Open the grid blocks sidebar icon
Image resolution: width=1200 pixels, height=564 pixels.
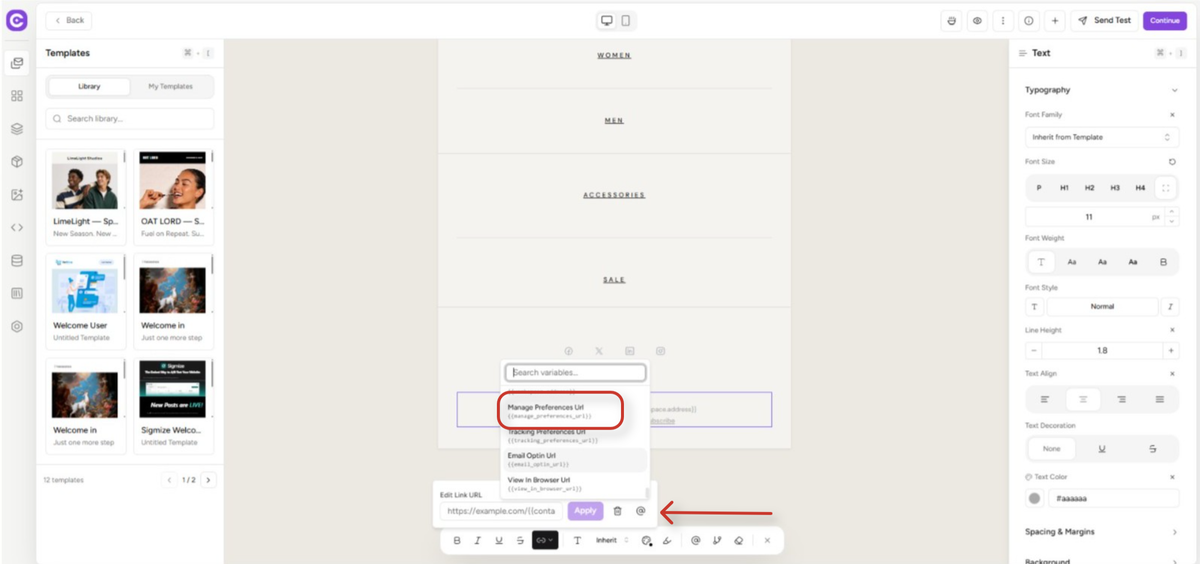coord(17,96)
